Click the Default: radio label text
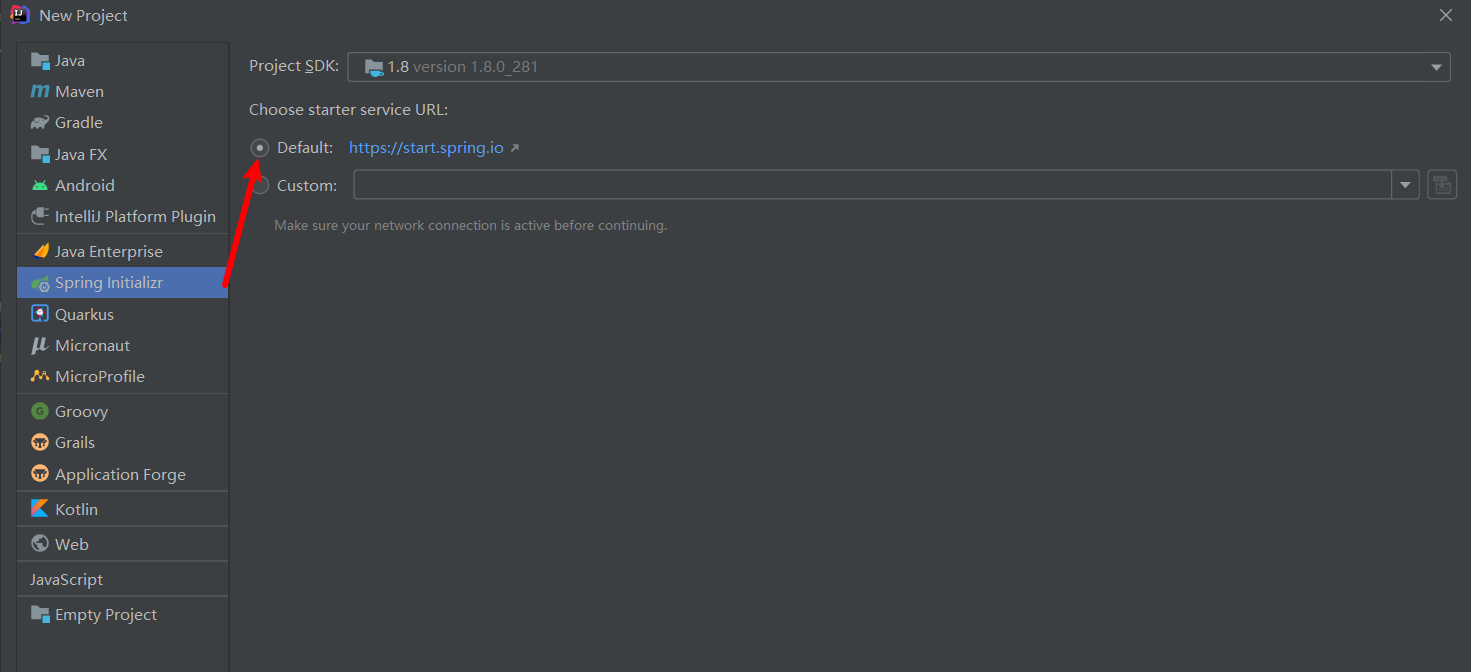Viewport: 1471px width, 672px height. pyautogui.click(x=305, y=148)
